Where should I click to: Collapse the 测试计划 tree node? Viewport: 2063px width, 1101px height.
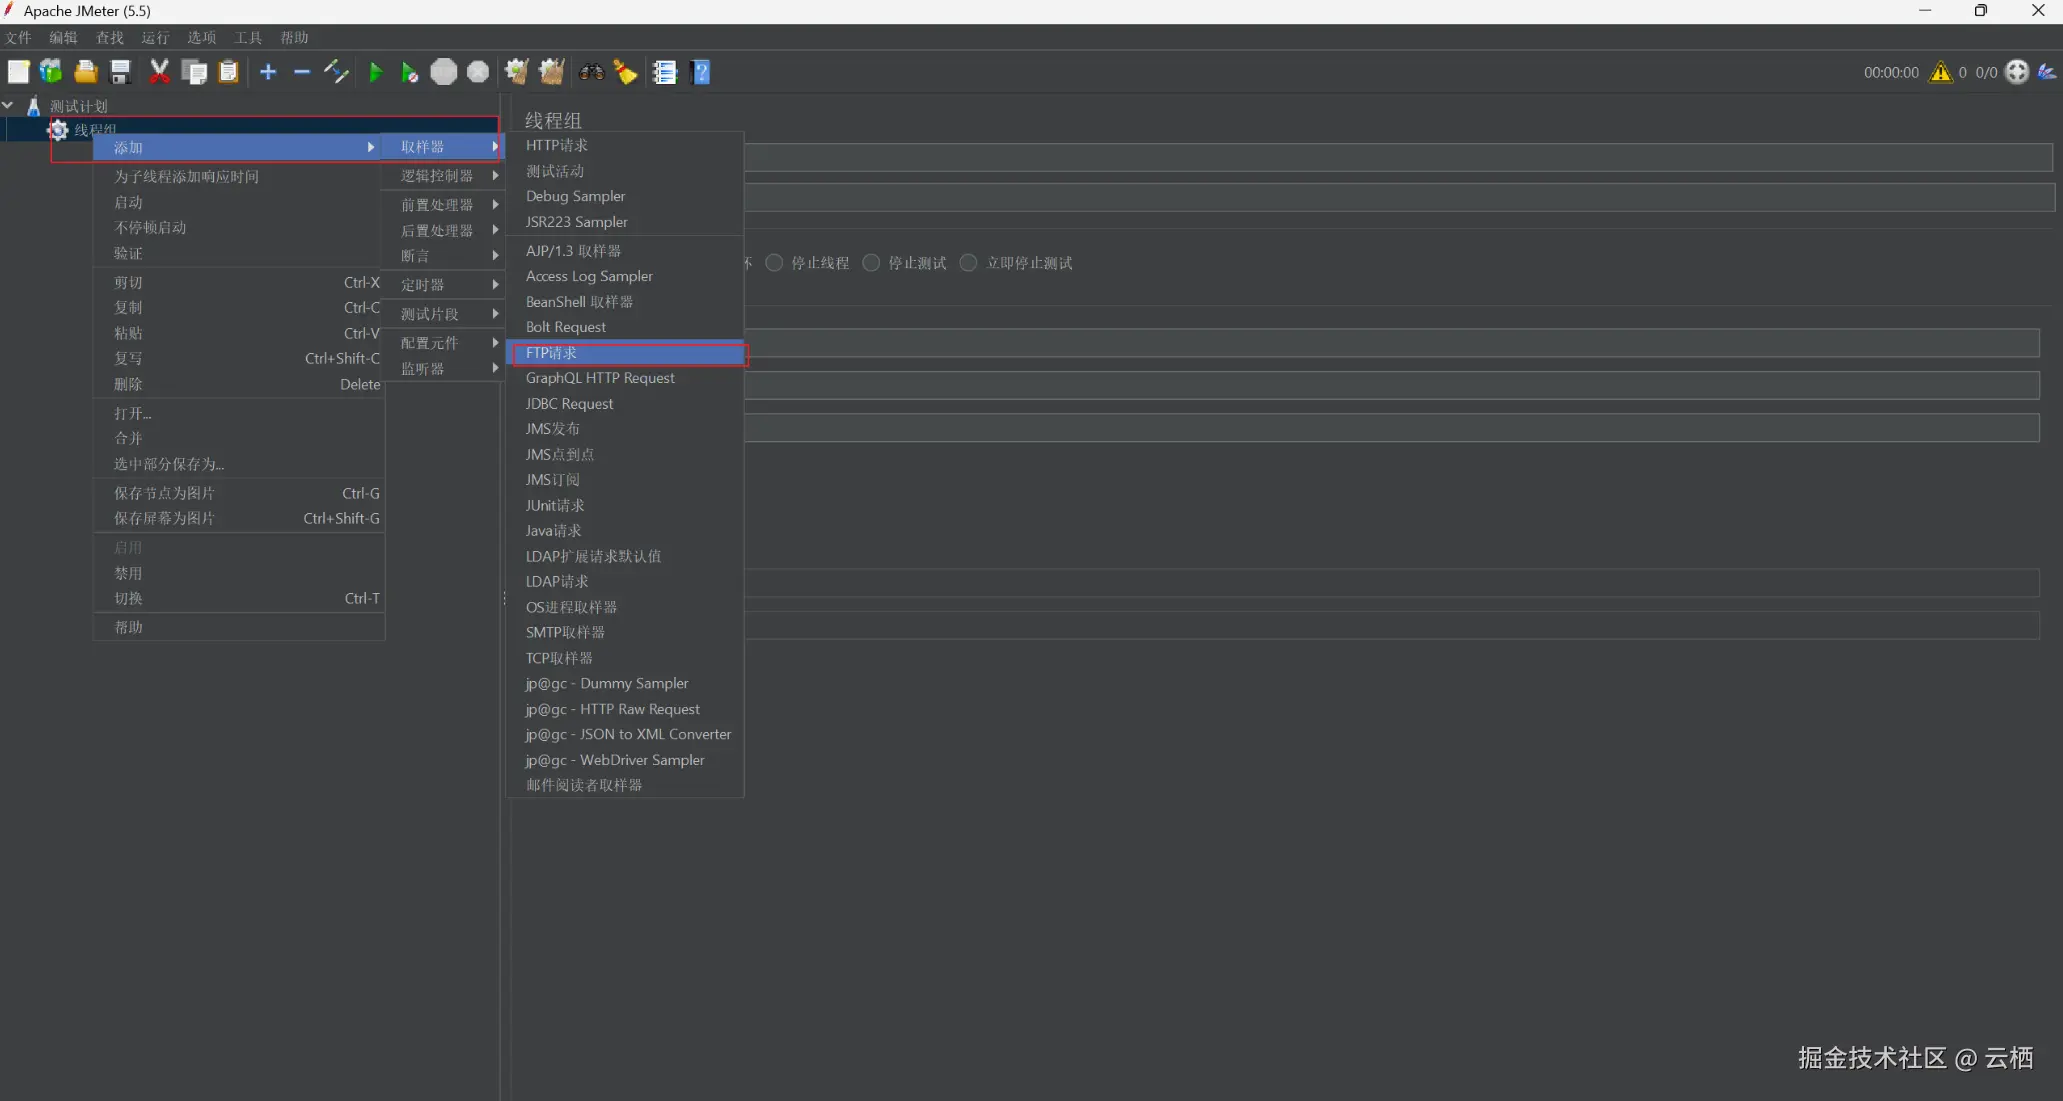pyautogui.click(x=8, y=105)
